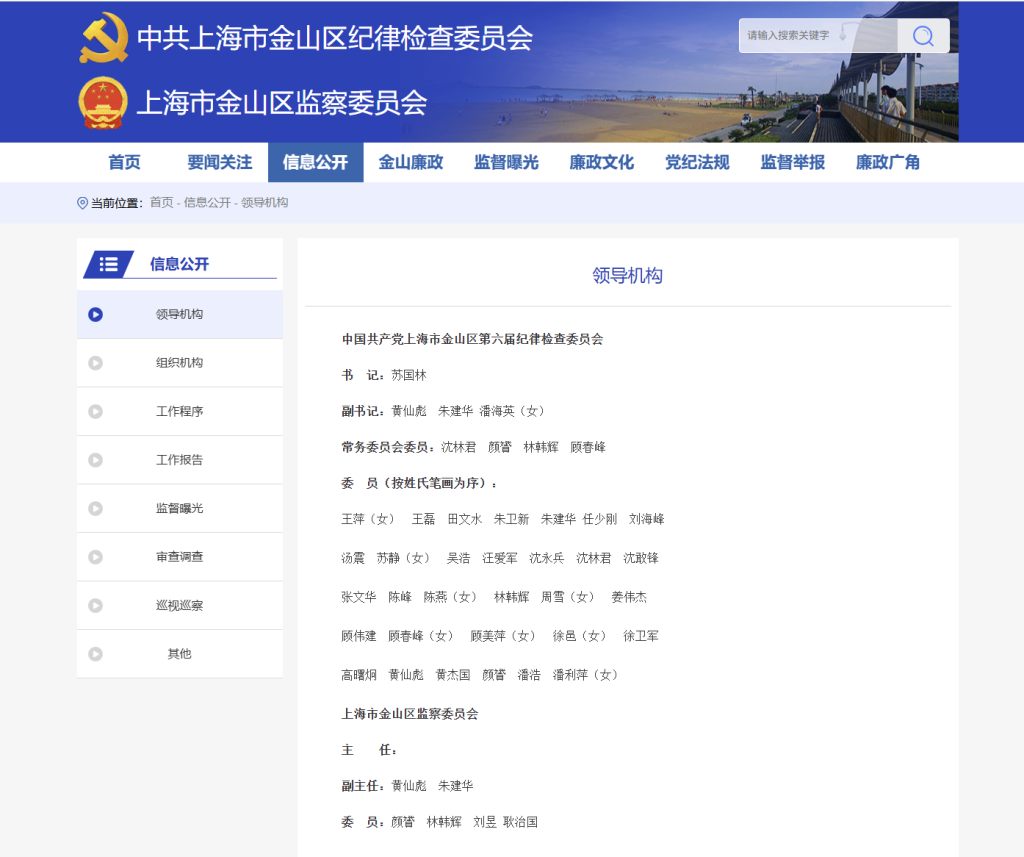Click the magnifier search icon
Viewport: 1024px width, 857px height.
(x=923, y=36)
